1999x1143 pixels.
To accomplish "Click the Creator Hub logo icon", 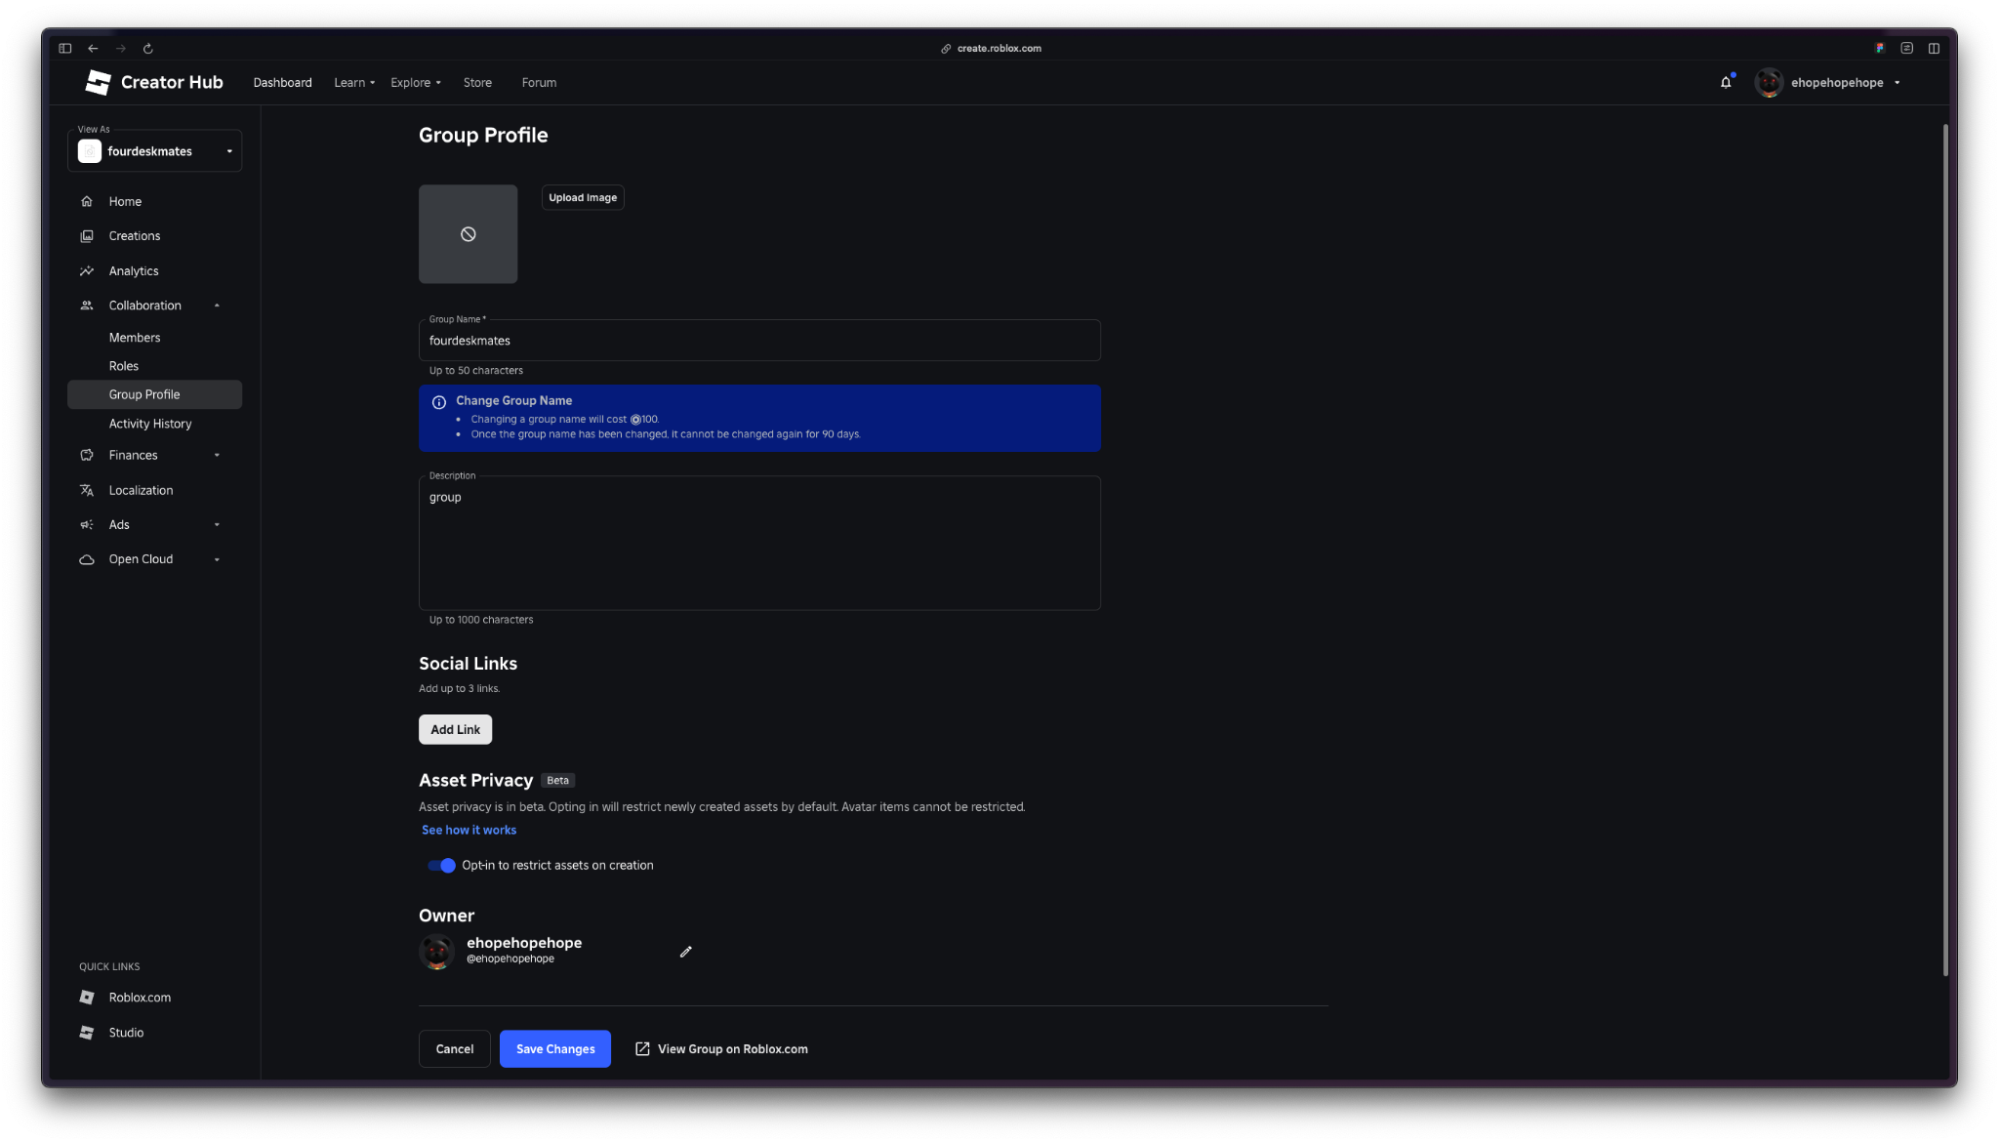I will [x=97, y=82].
